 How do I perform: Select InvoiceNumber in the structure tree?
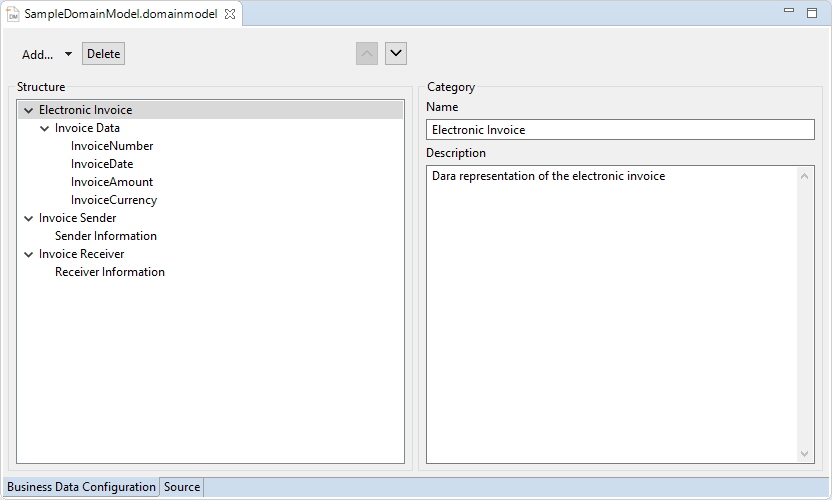pos(112,146)
